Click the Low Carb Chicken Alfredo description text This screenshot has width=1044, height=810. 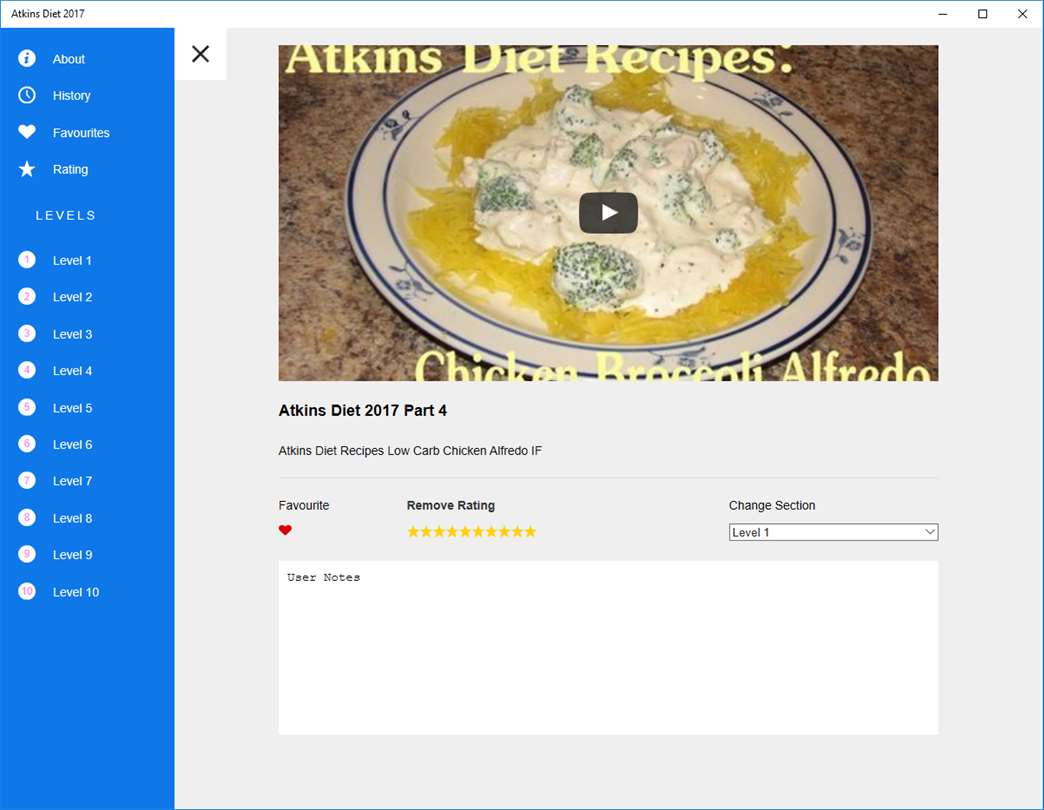pos(410,451)
